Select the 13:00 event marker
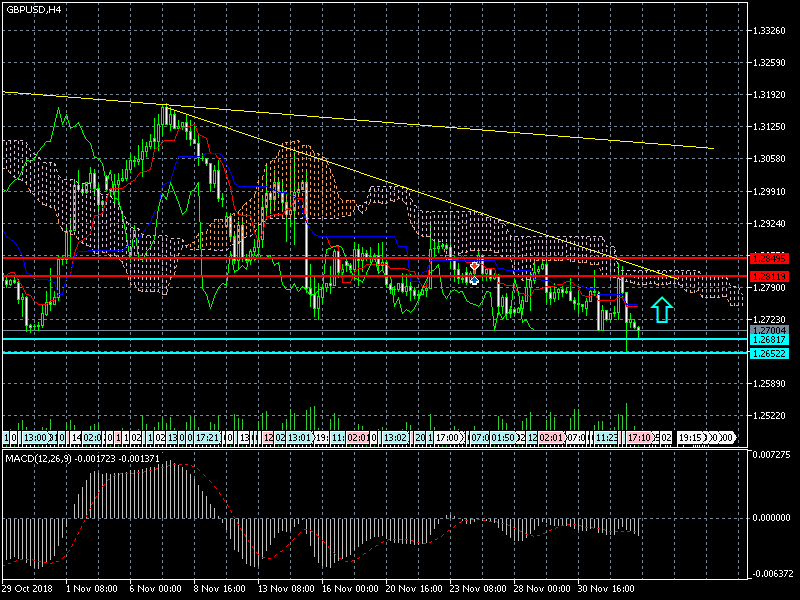 [37, 438]
